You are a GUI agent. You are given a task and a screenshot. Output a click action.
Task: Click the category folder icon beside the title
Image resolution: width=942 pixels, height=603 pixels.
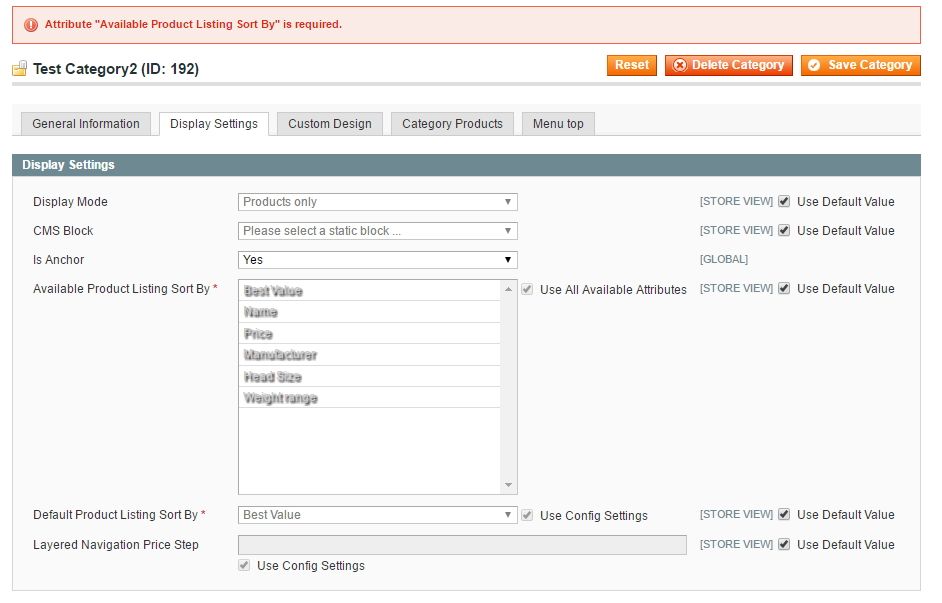click(x=19, y=69)
